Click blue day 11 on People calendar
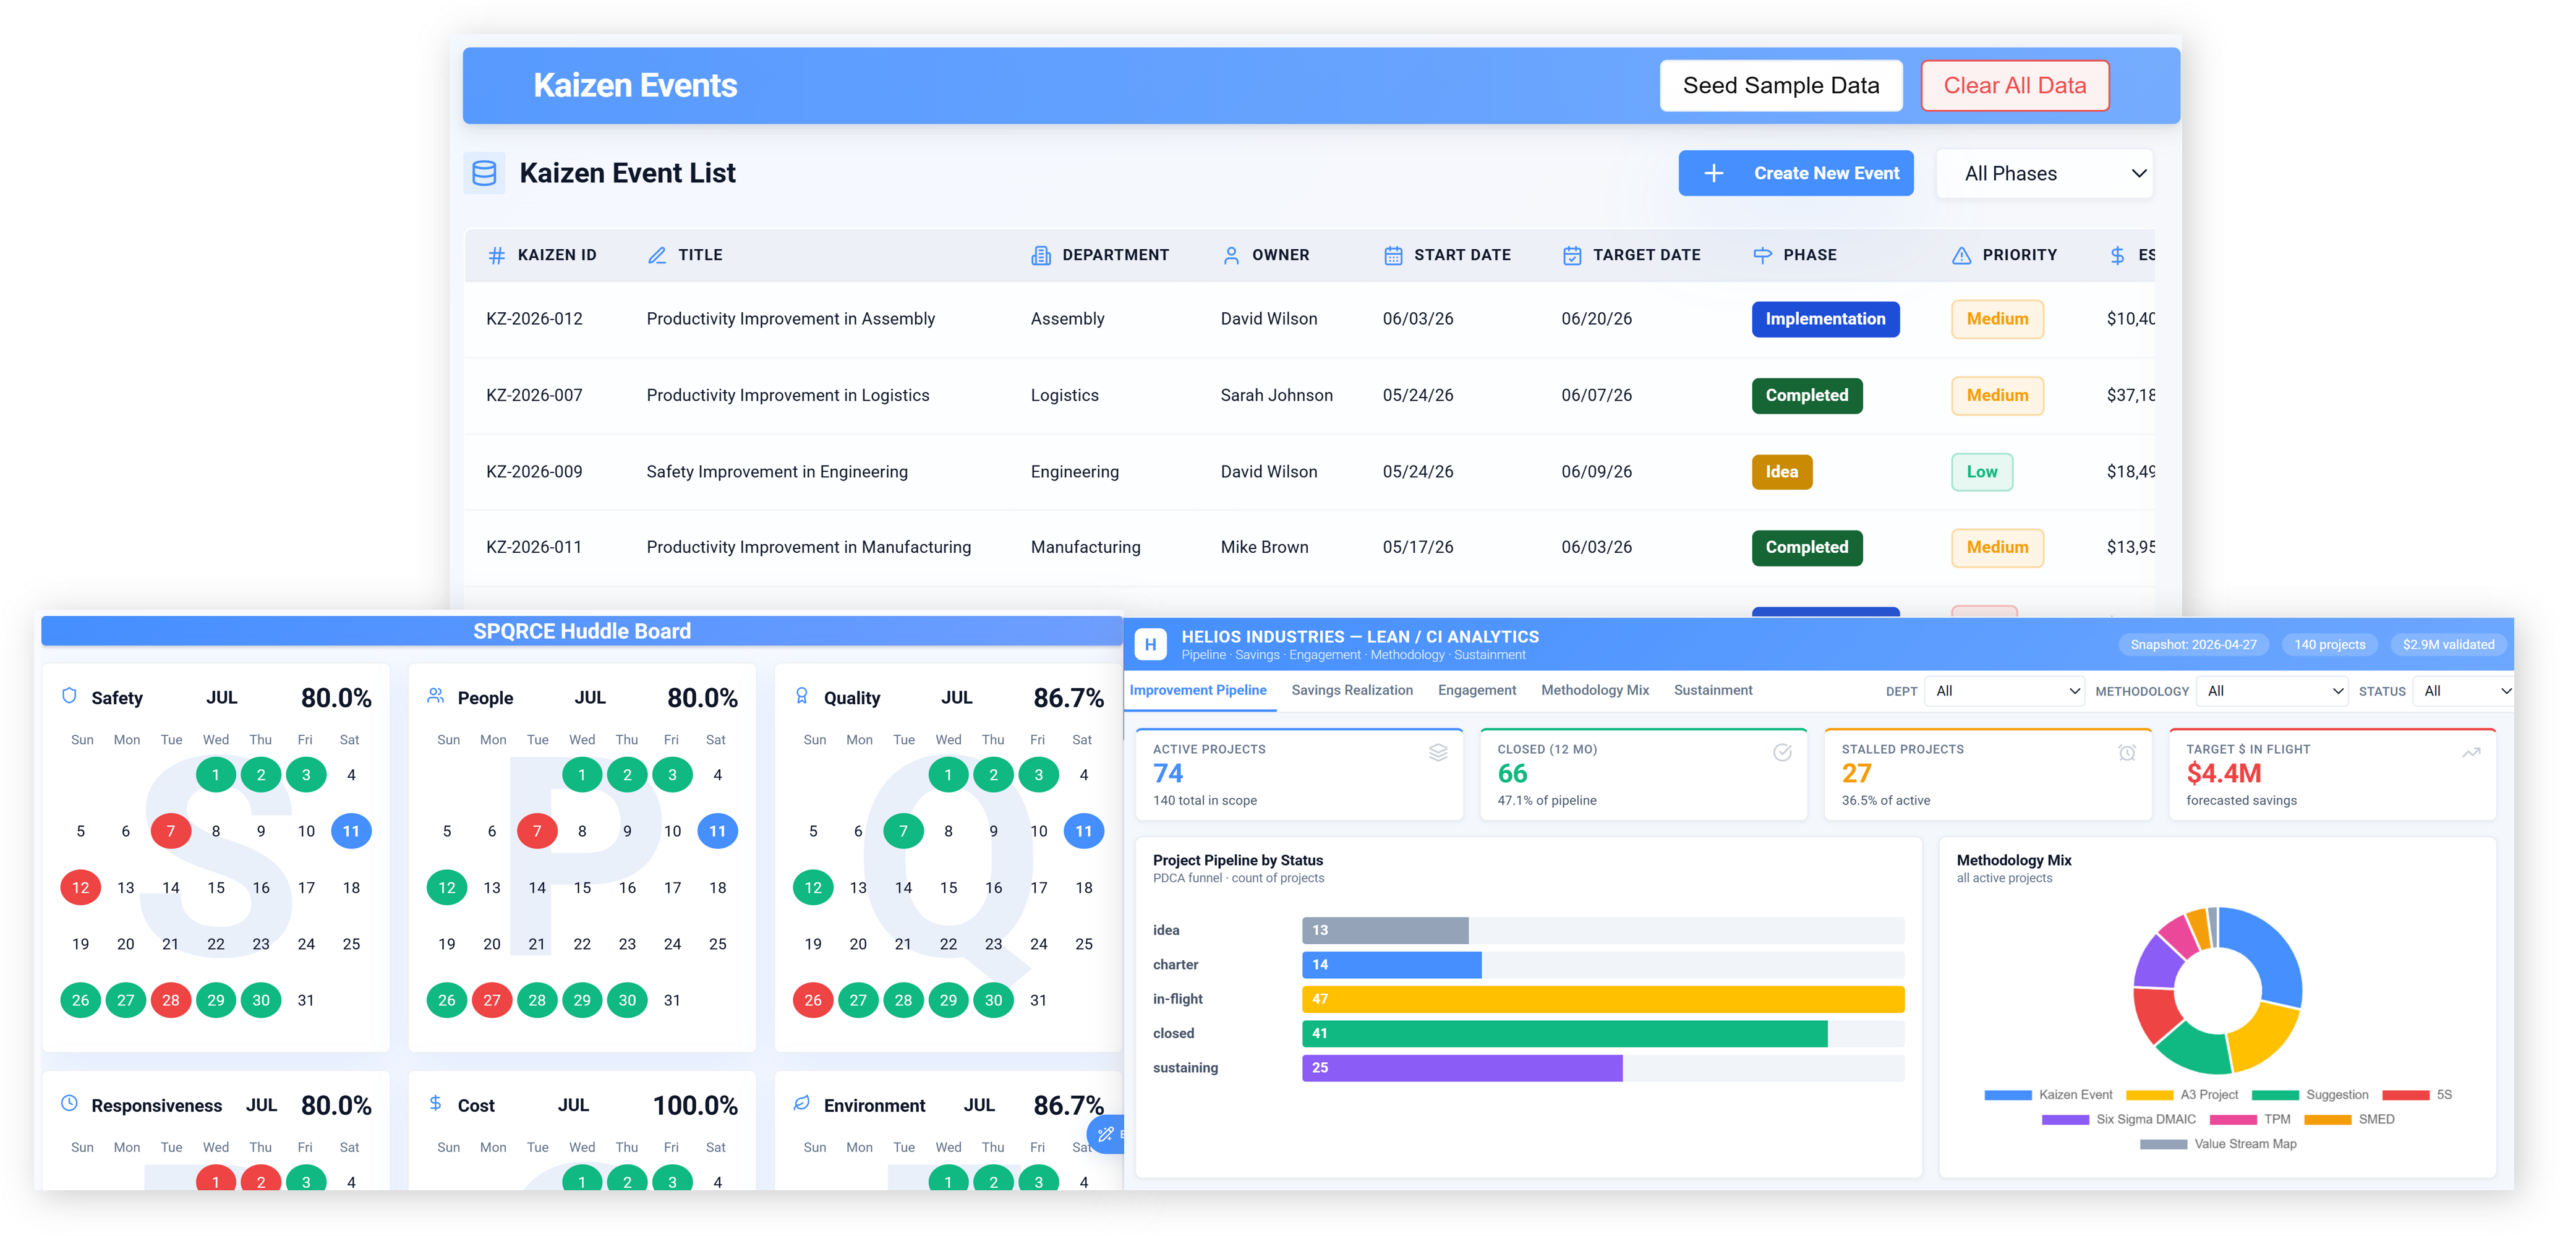 tap(718, 831)
